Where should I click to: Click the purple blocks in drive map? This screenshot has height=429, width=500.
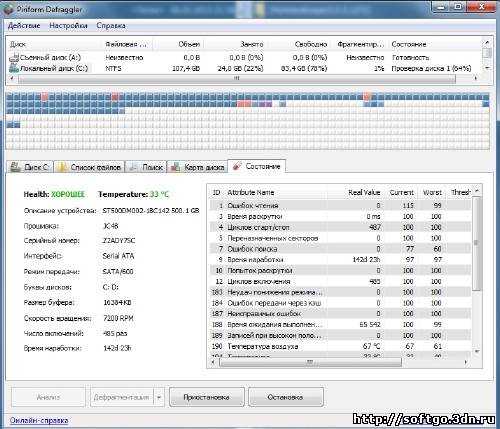point(265,104)
